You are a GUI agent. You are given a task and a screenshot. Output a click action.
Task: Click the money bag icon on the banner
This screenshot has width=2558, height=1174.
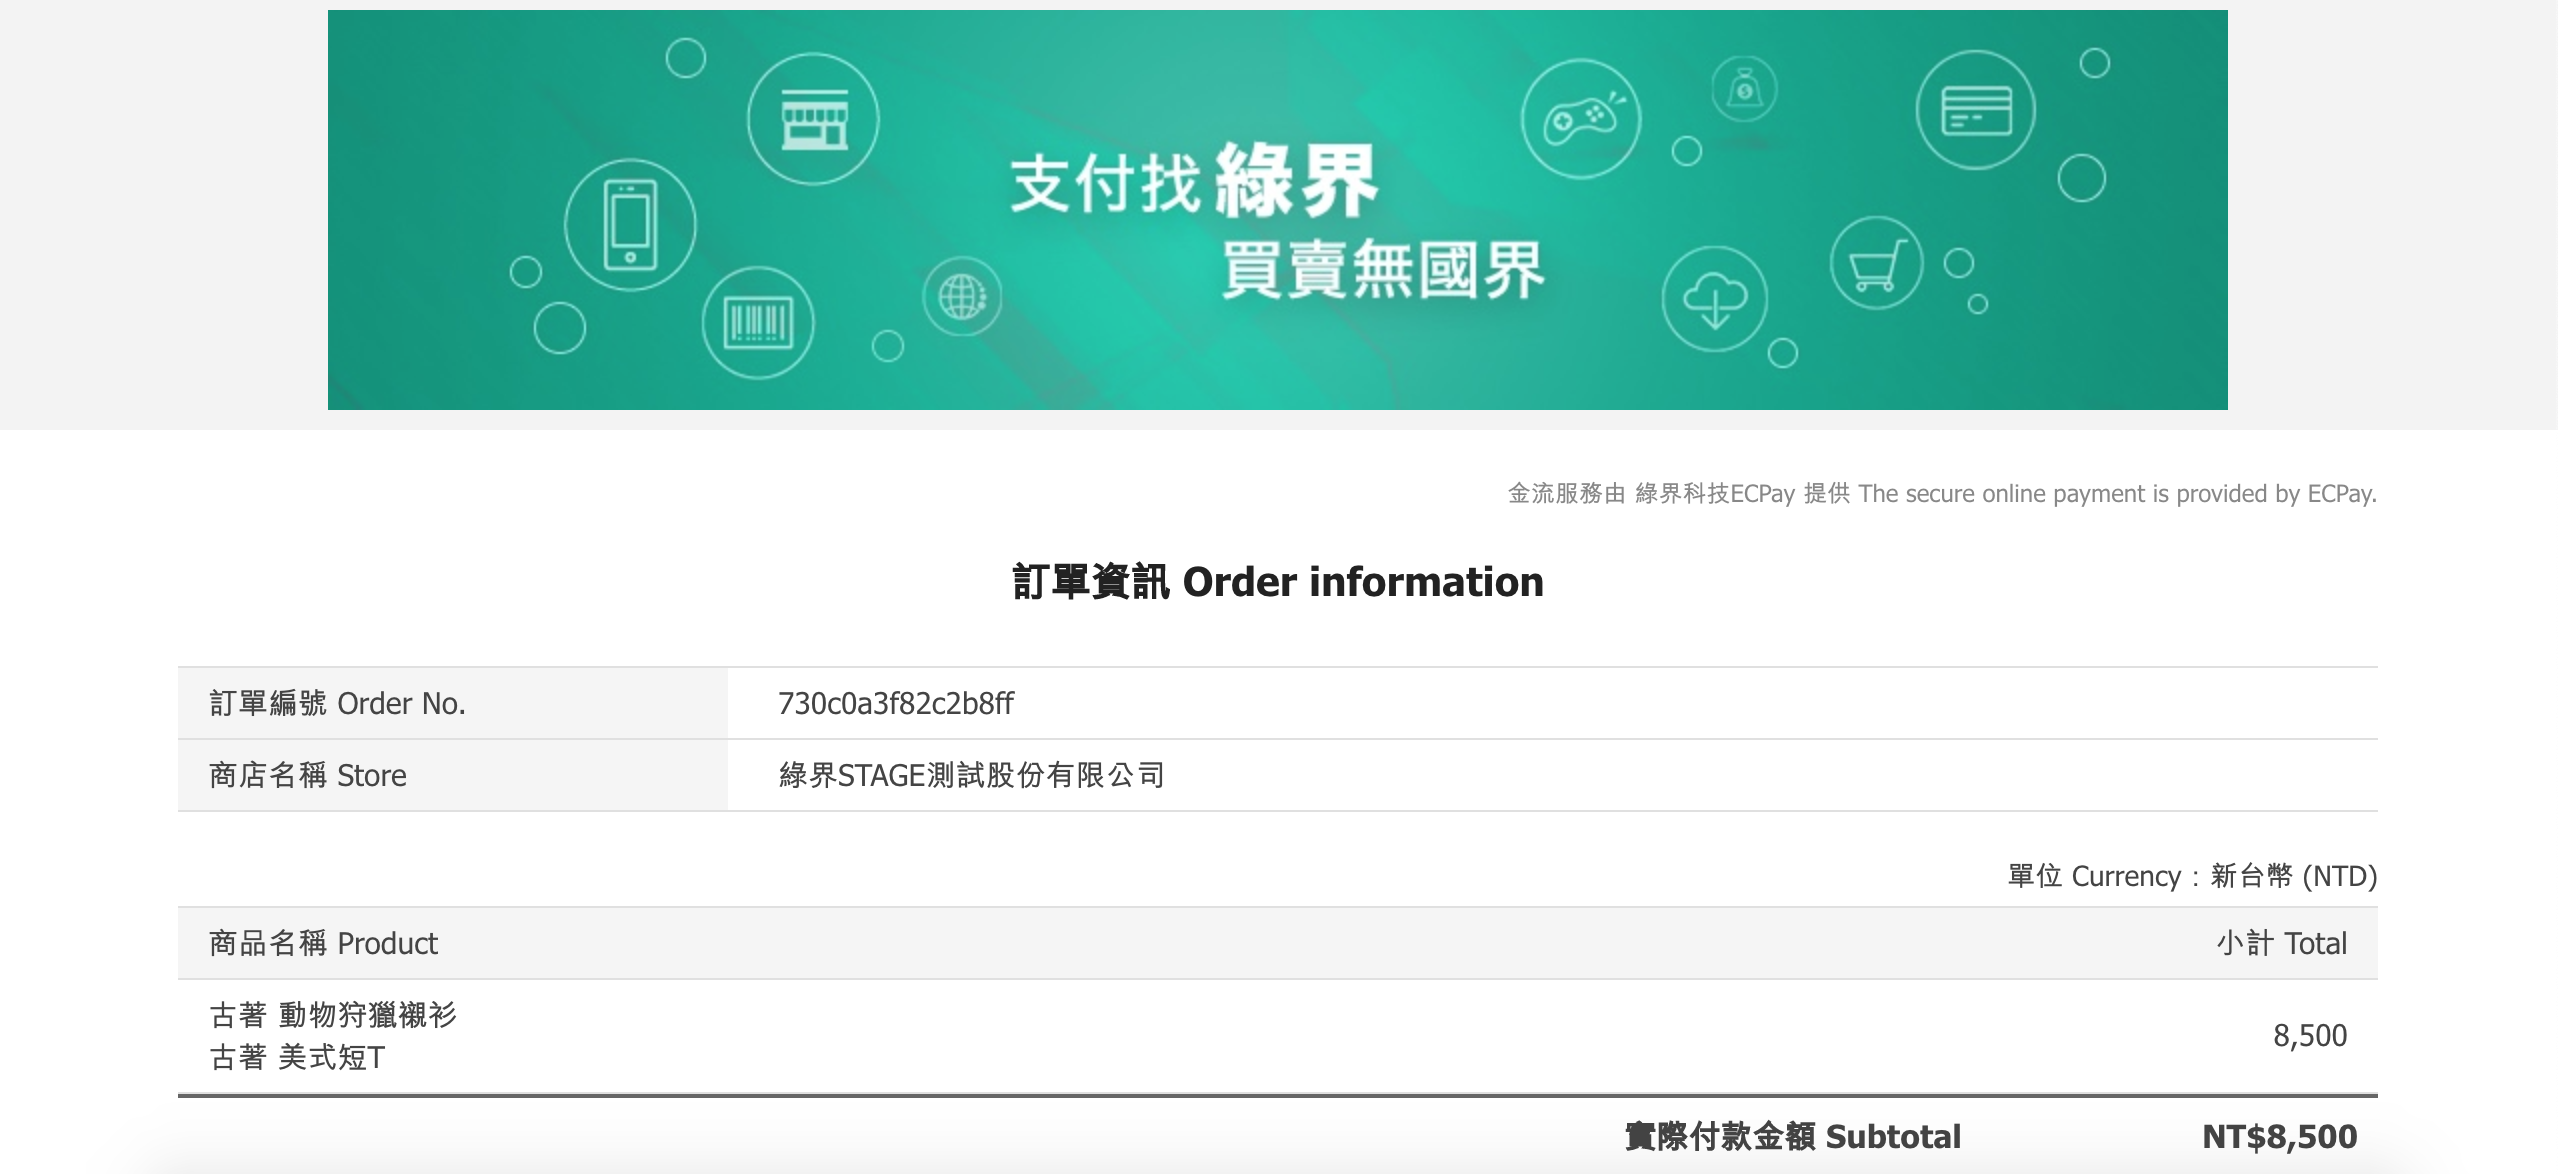coord(1742,90)
